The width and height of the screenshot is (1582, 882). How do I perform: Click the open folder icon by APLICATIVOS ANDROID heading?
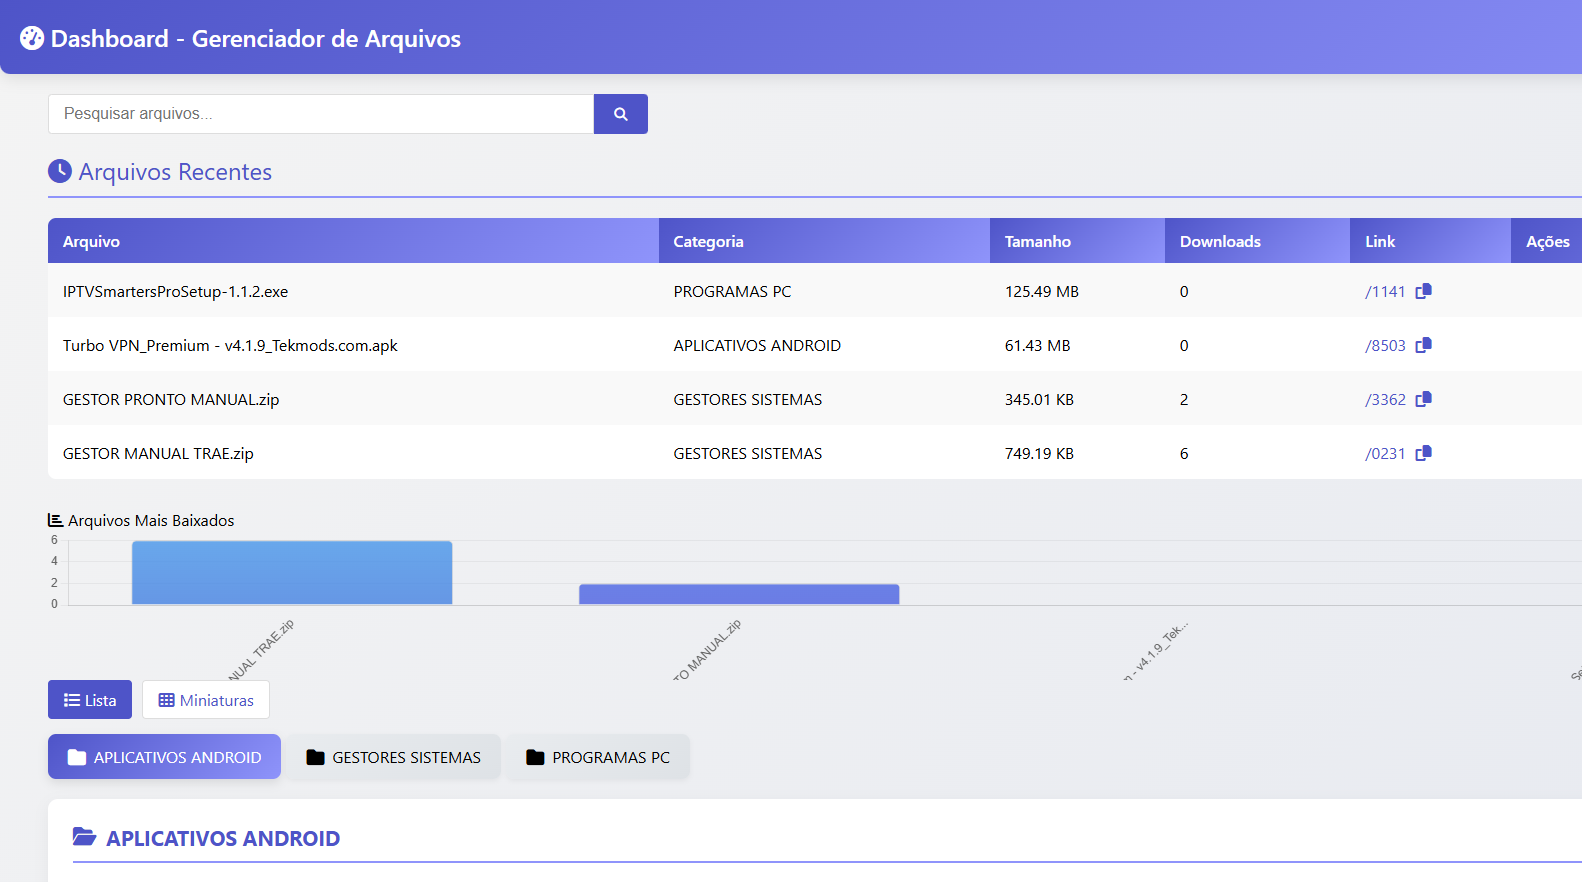85,837
